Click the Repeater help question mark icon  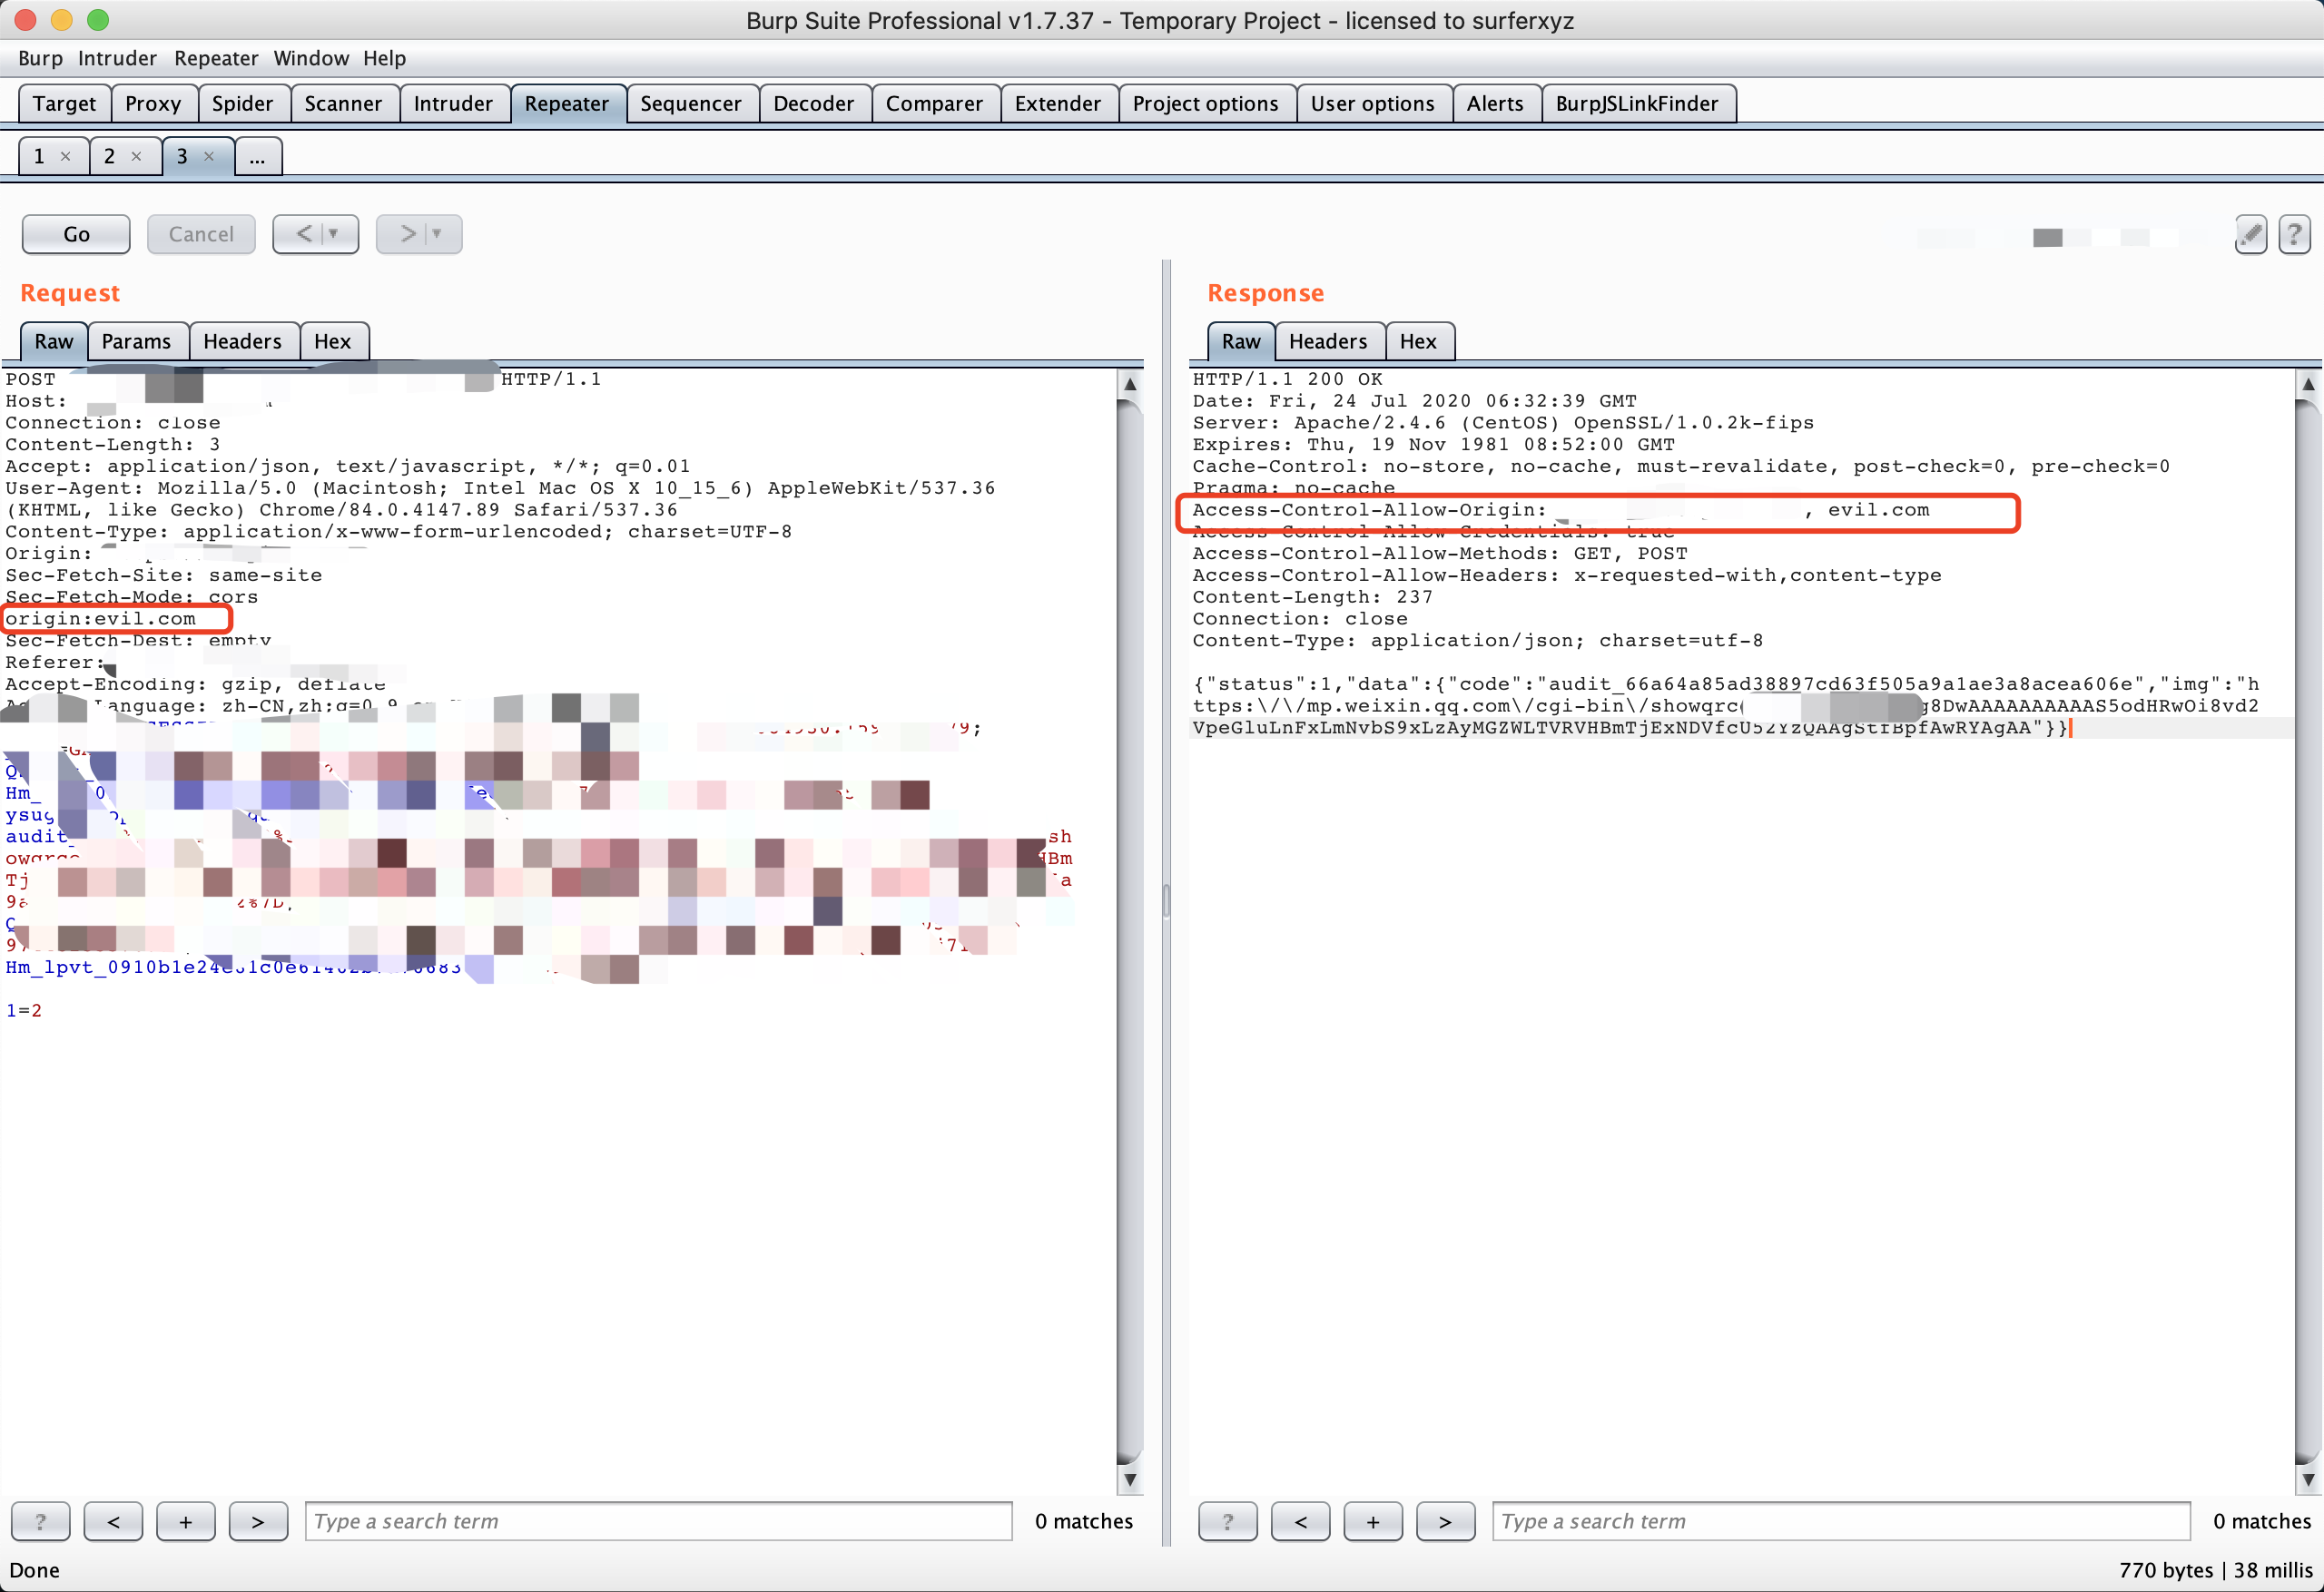[x=2294, y=234]
